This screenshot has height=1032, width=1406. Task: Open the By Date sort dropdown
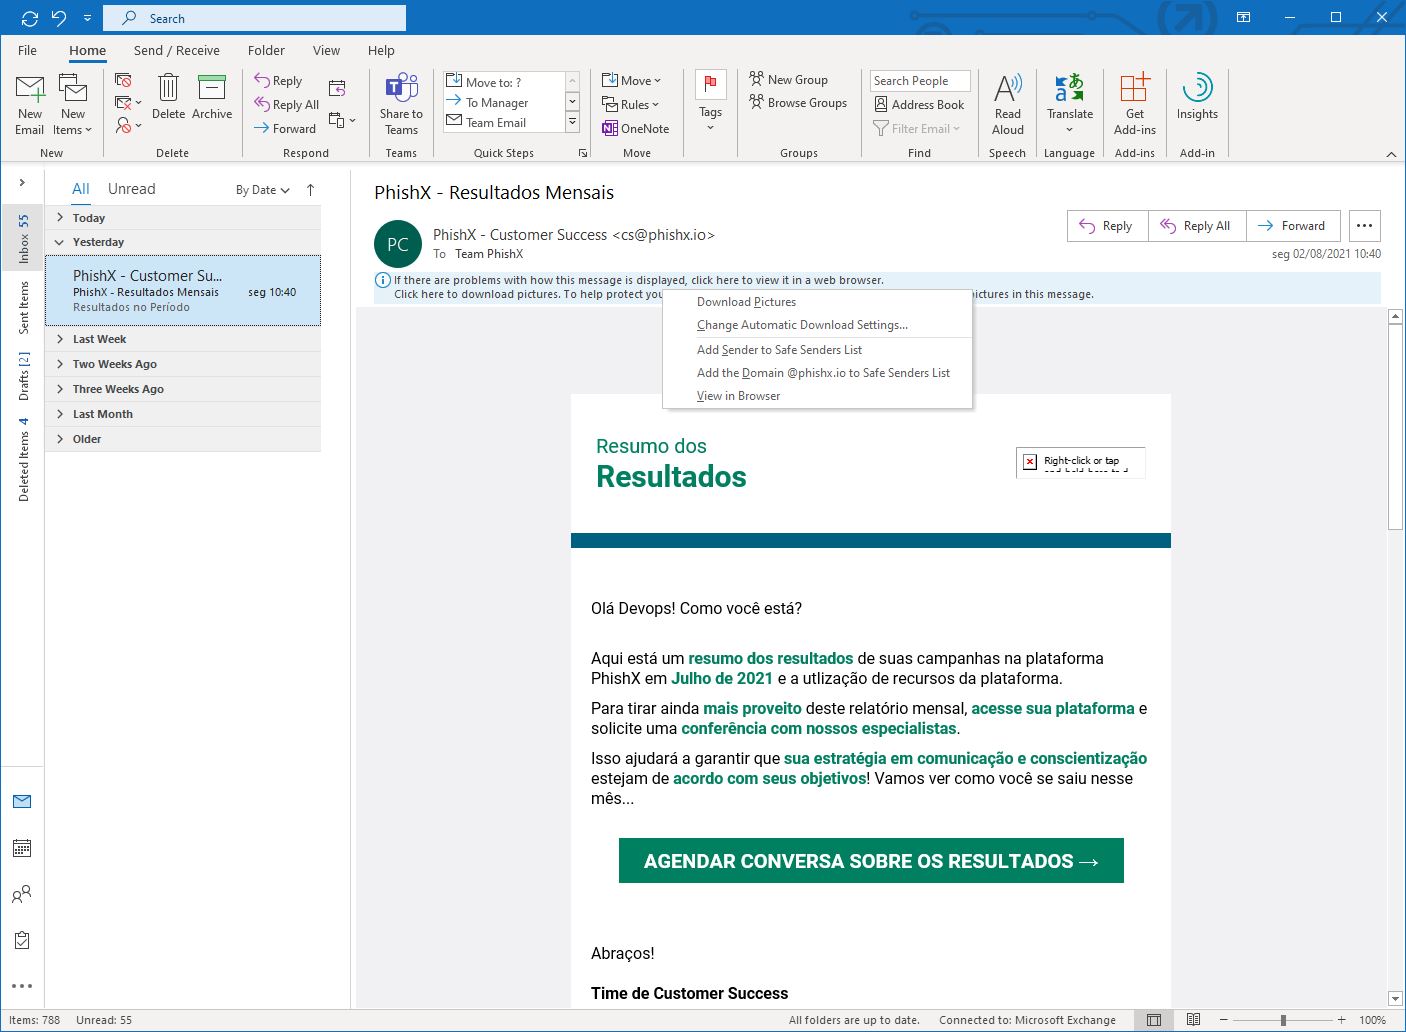tap(263, 190)
